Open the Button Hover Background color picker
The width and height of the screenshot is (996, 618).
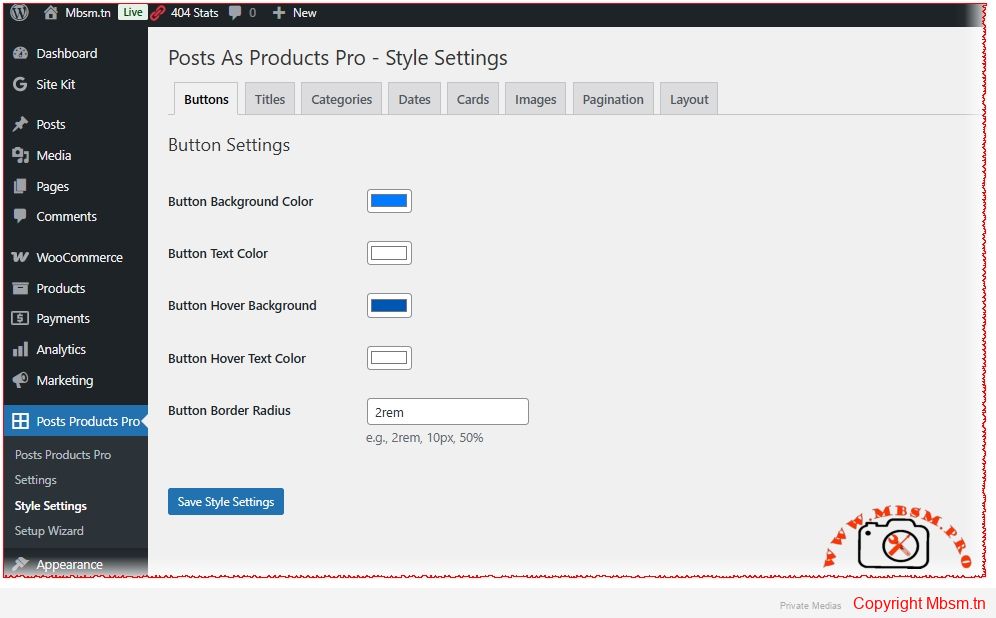point(389,305)
